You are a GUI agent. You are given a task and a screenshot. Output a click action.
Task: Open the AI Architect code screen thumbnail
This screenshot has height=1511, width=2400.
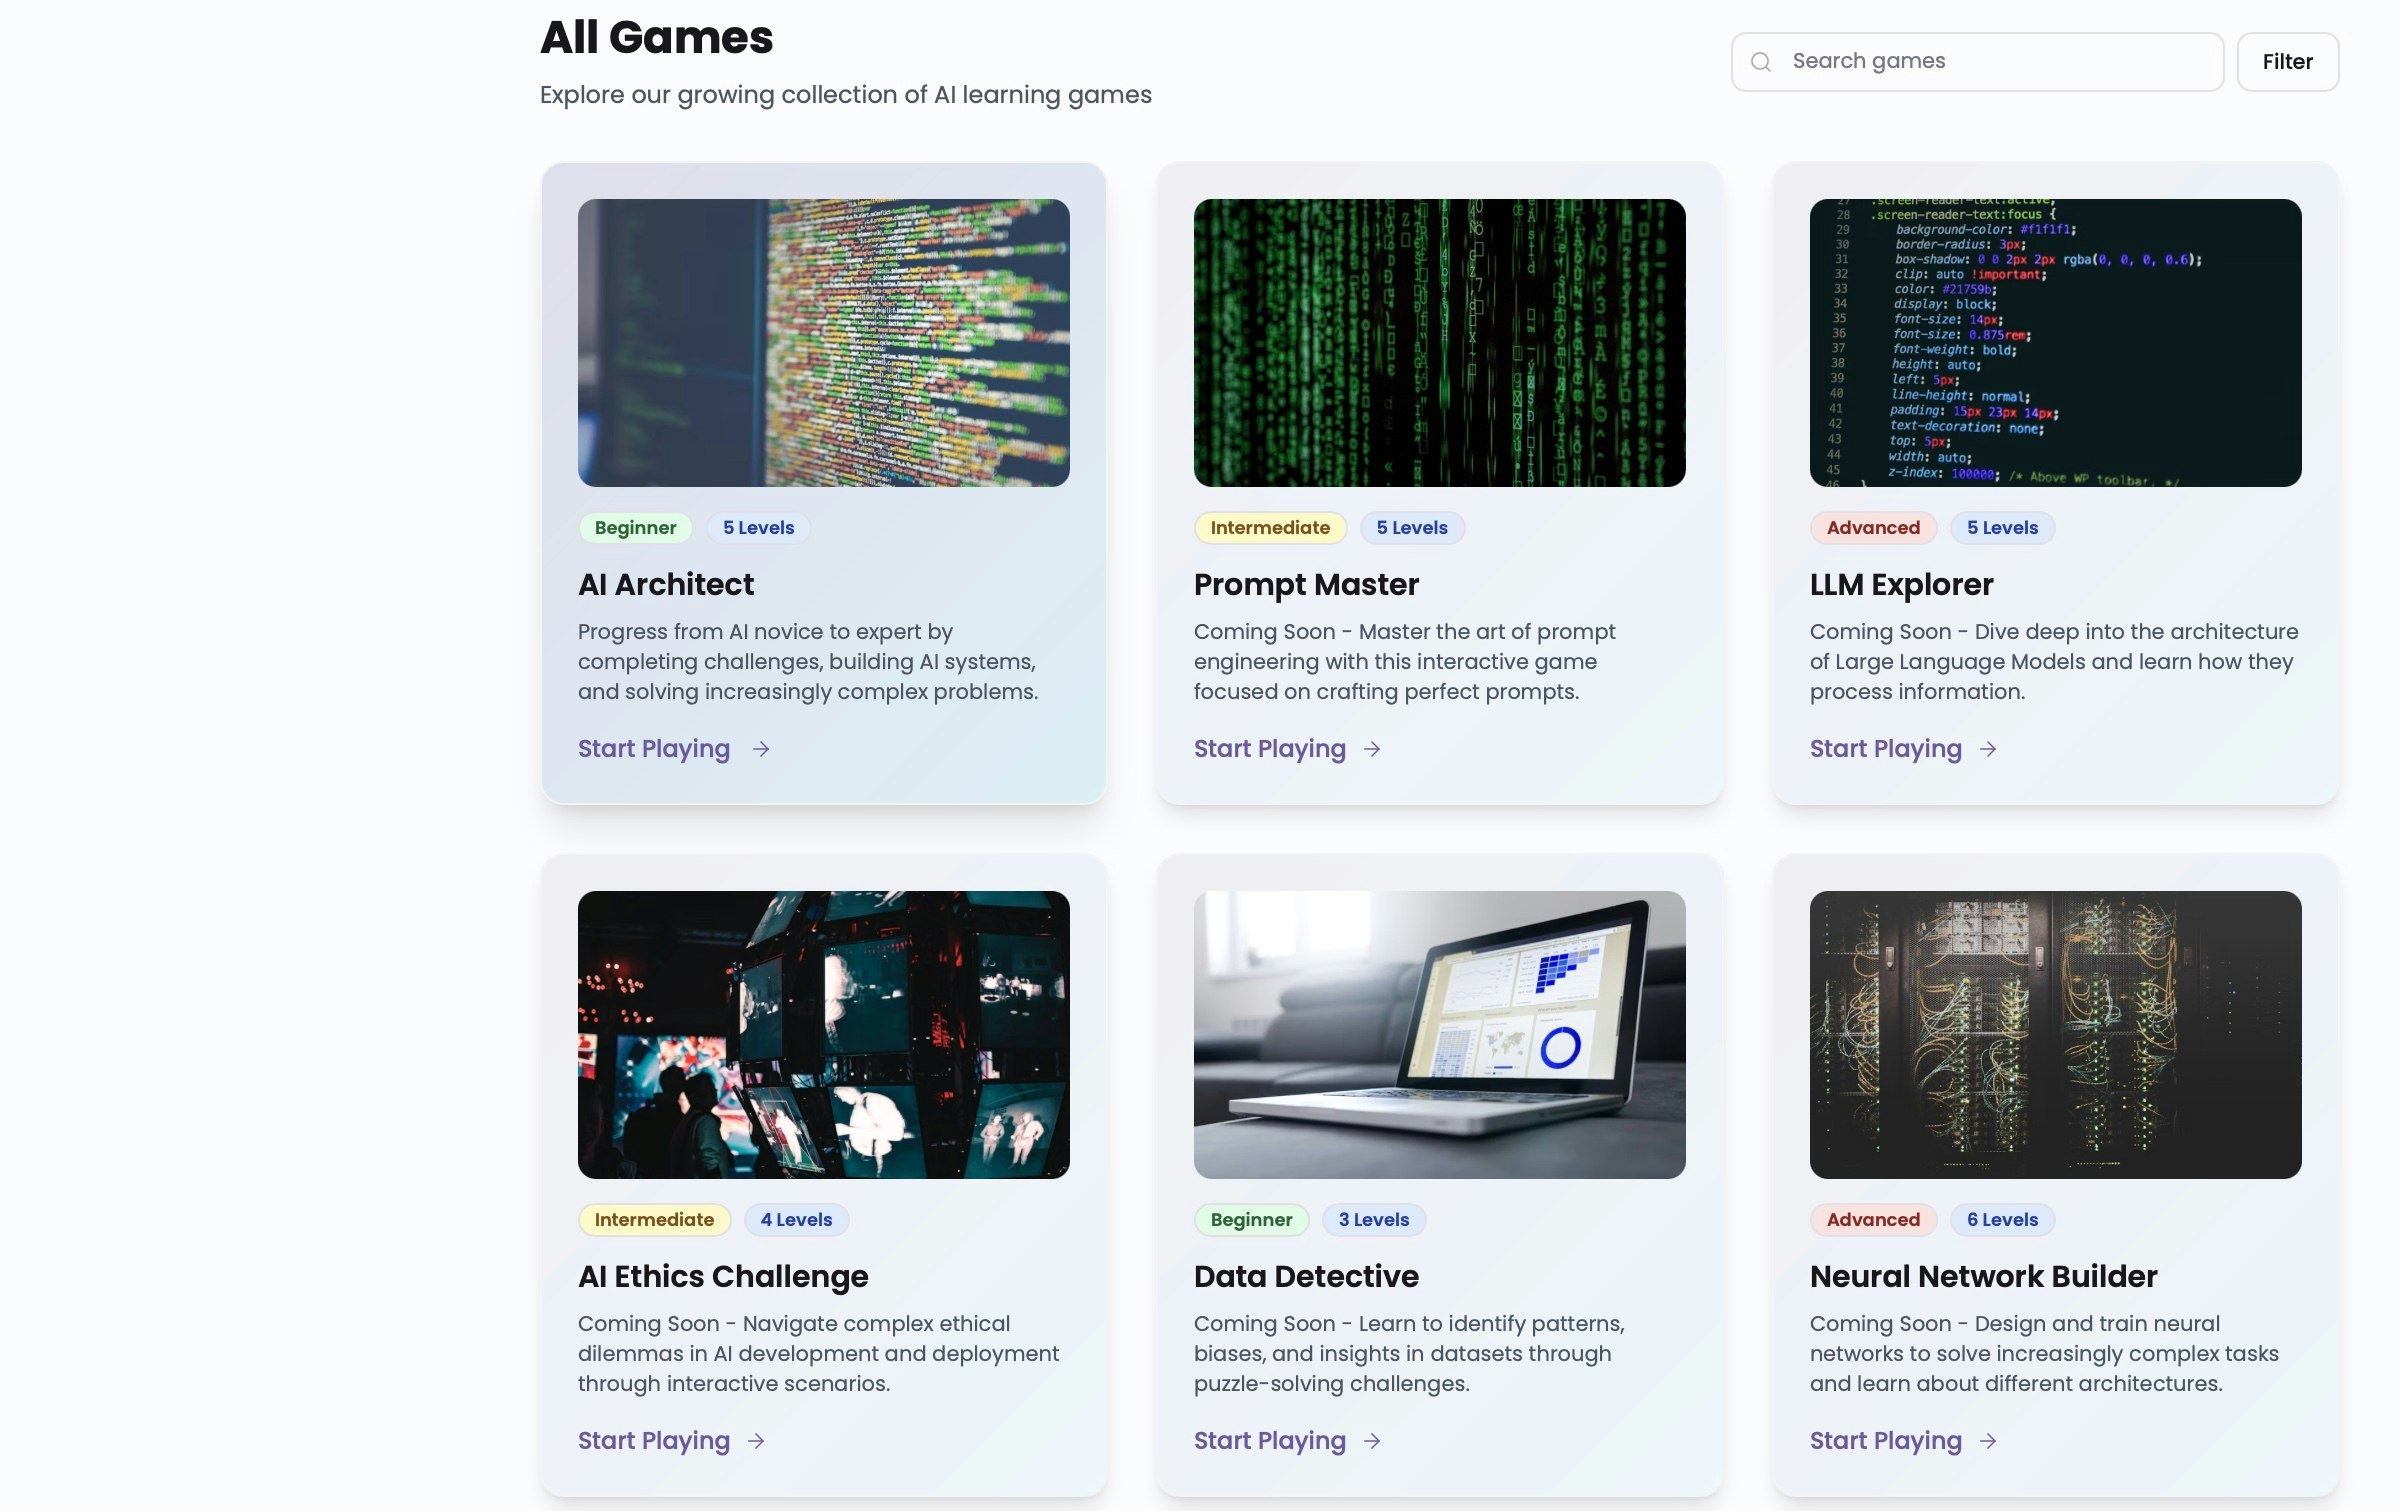tap(823, 343)
